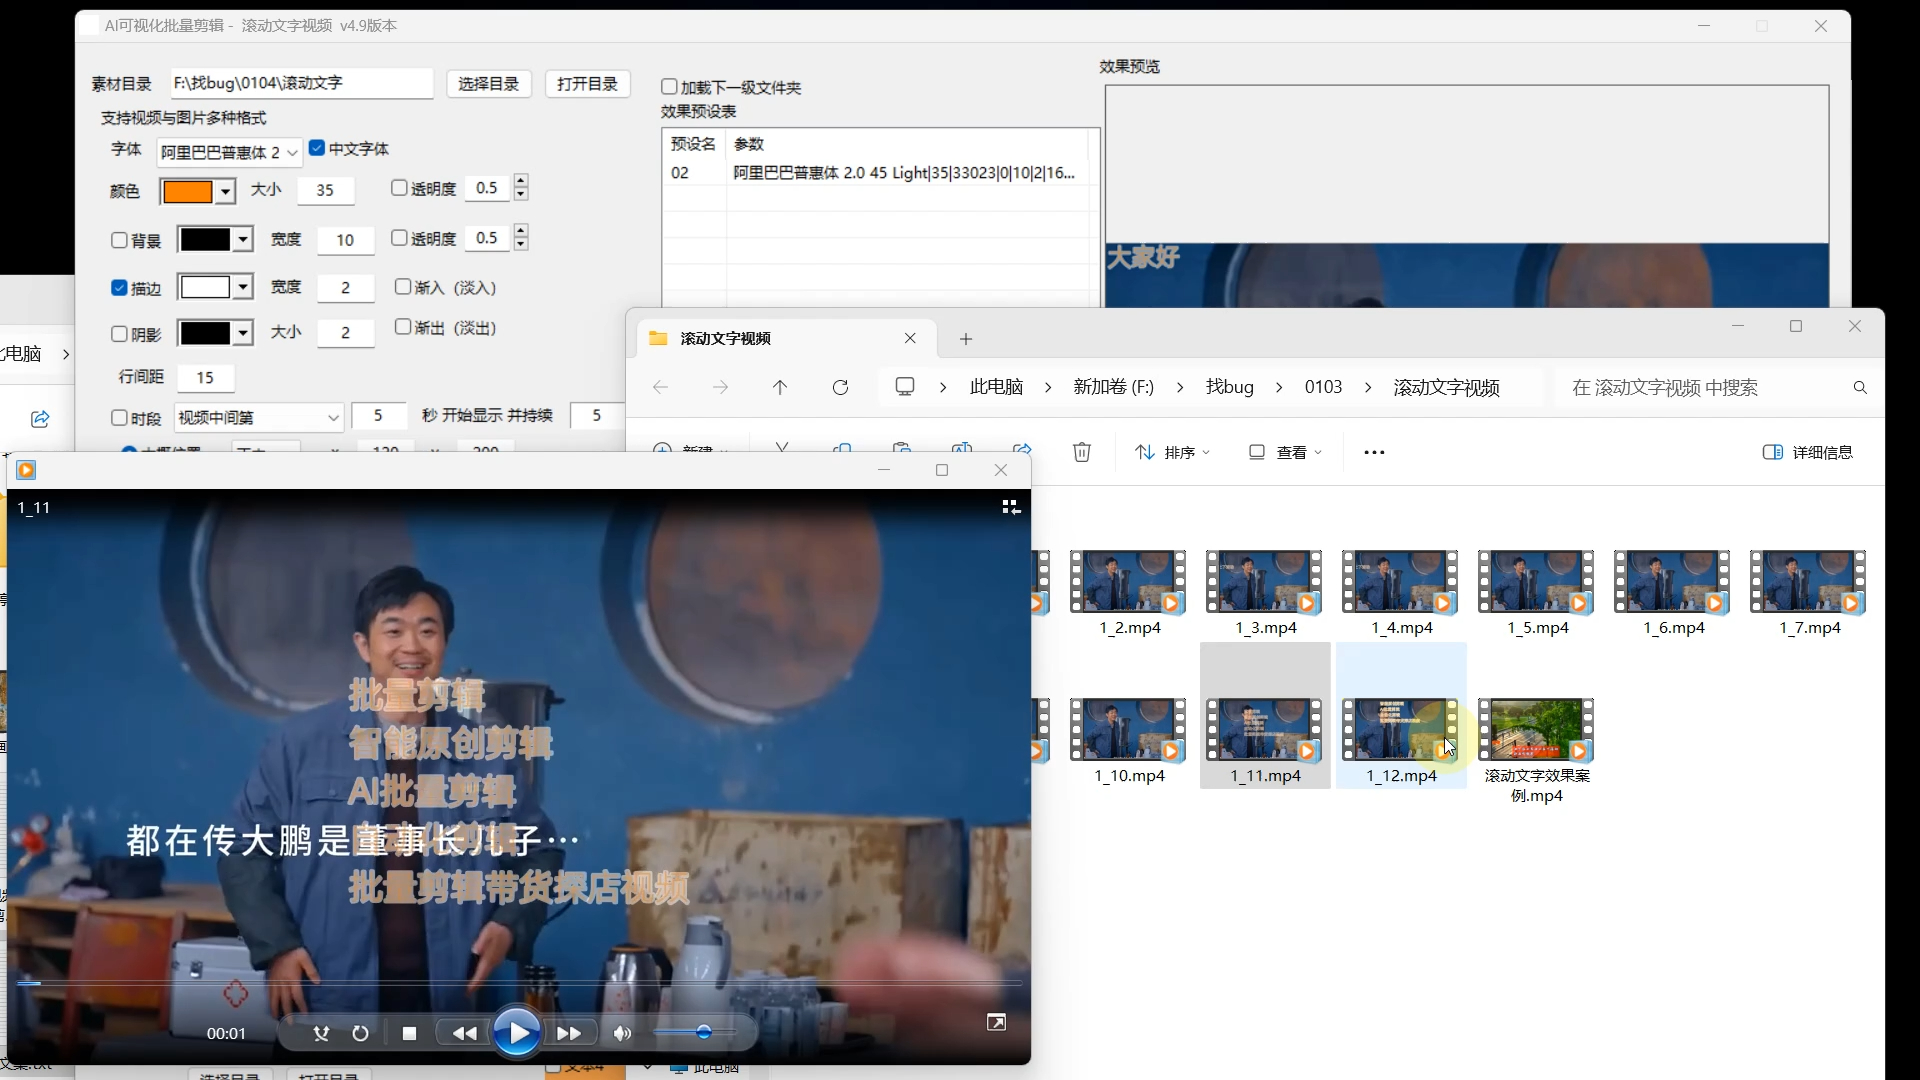Click the fast-forward button in the player
1920x1080 pixels.
coord(569,1033)
